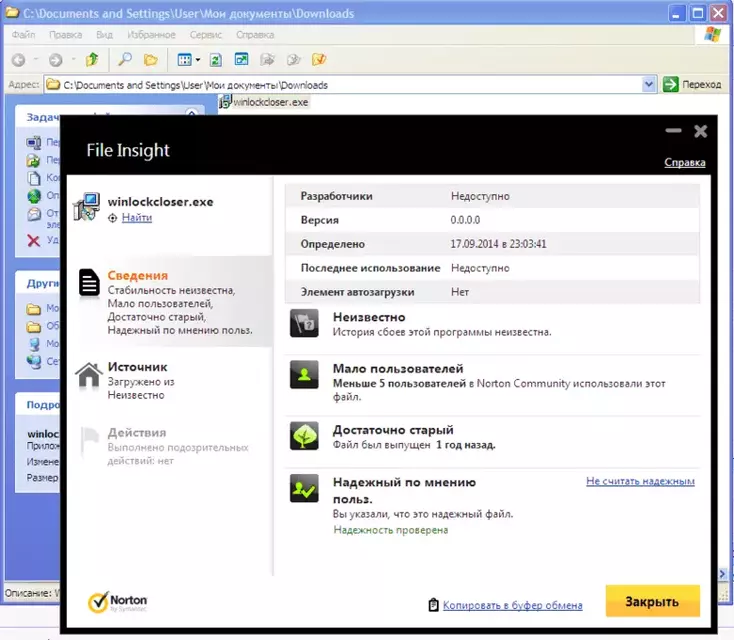
Task: Click the Не считать надежным link
Action: [640, 481]
